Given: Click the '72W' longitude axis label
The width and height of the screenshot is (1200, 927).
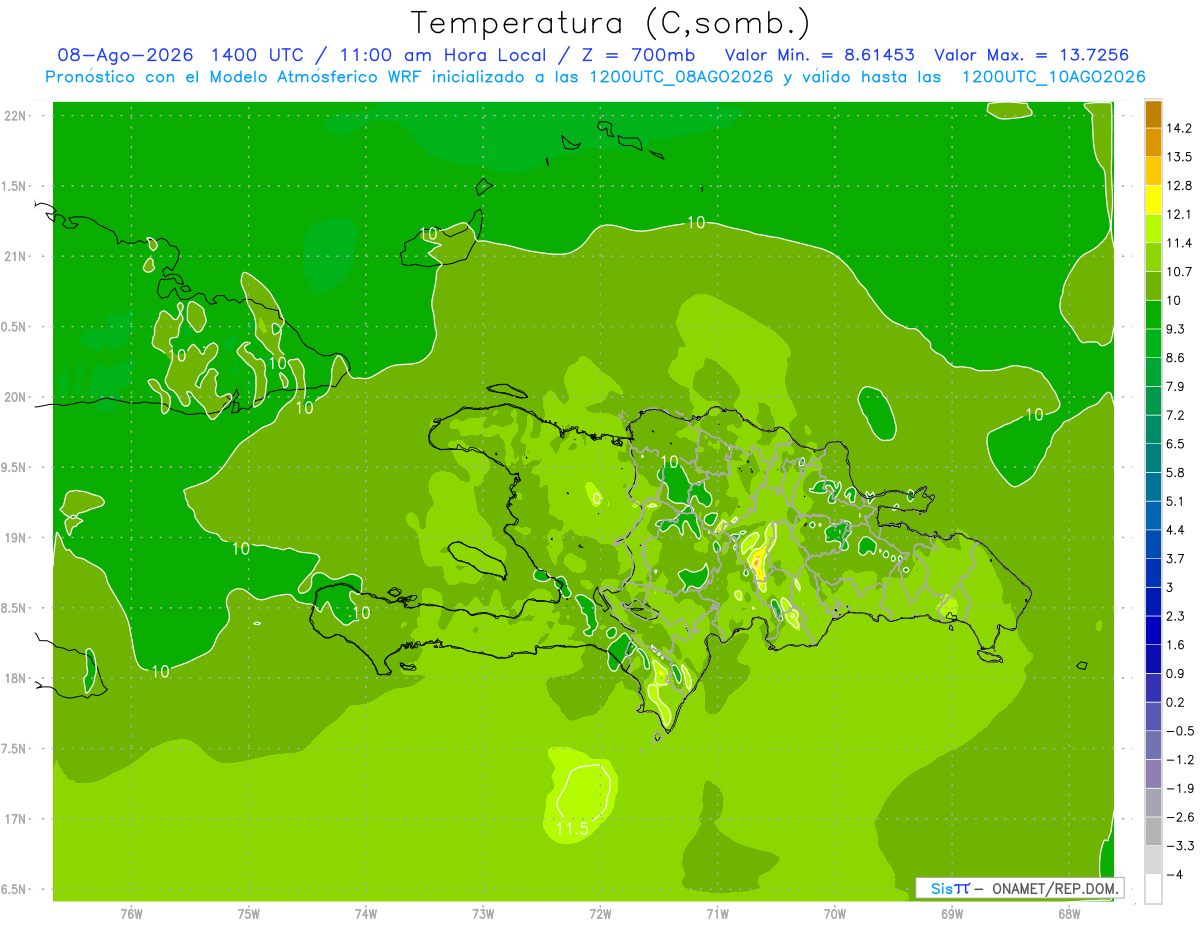Looking at the screenshot, I should [600, 914].
